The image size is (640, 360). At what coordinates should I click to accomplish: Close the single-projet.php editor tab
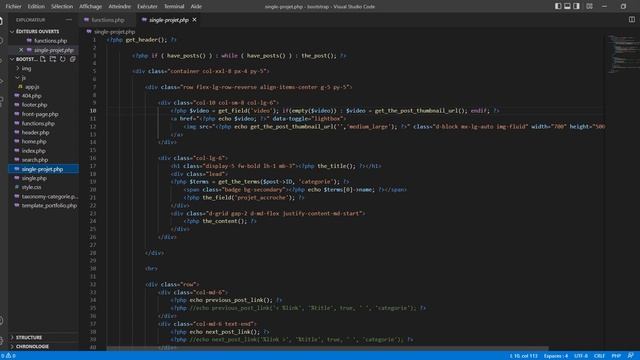pyautogui.click(x=194, y=20)
